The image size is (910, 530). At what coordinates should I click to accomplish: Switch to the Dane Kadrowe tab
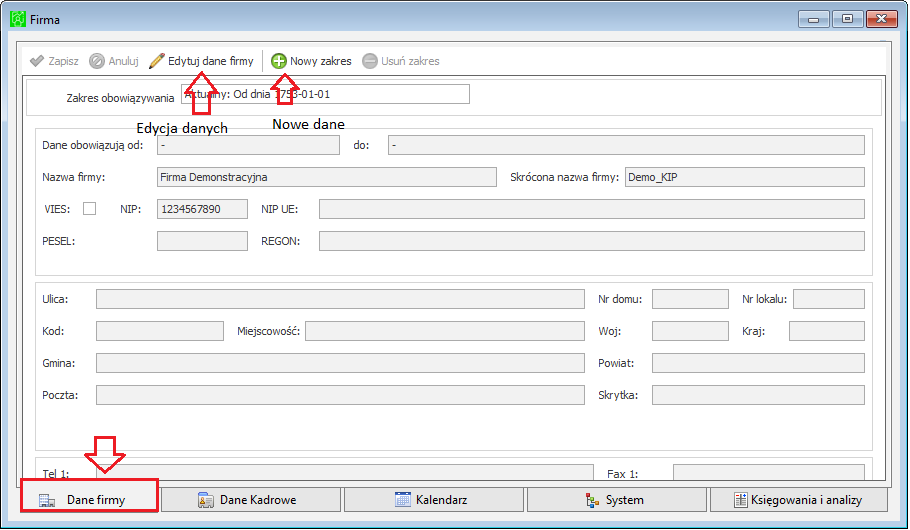[251, 499]
